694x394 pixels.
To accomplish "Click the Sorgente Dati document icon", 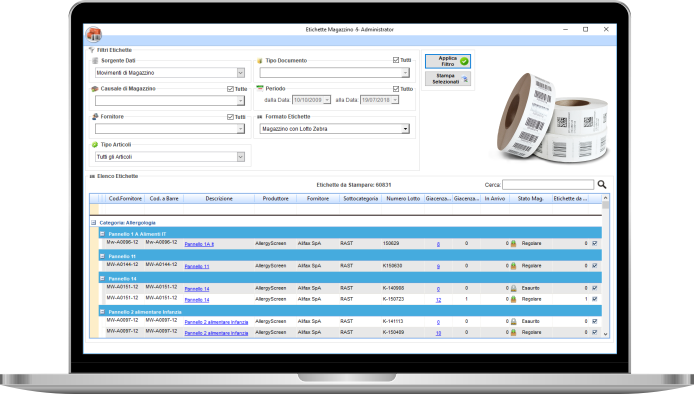I will (95, 61).
